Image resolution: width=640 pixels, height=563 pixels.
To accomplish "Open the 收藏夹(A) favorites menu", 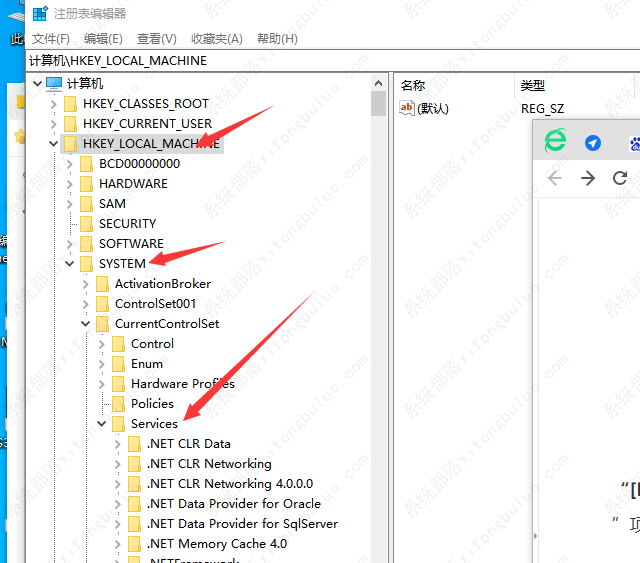I will (x=216, y=38).
